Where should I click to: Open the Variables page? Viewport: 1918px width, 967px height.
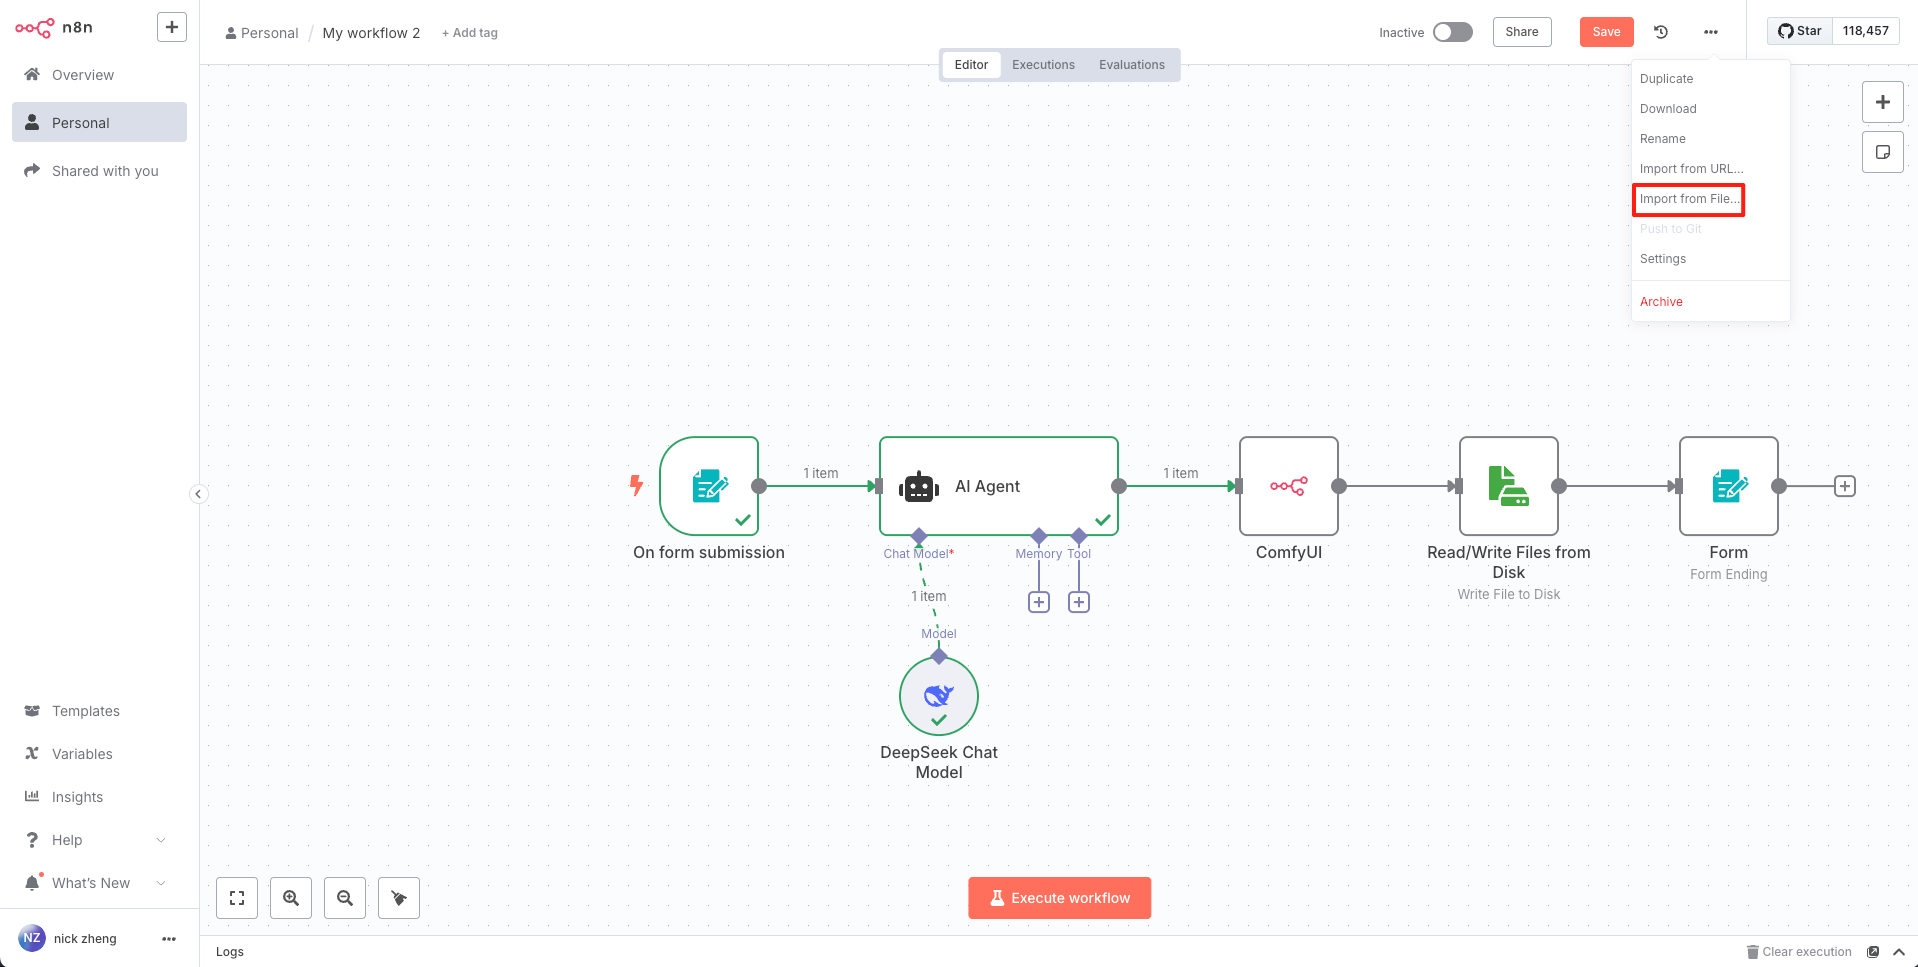(x=99, y=754)
